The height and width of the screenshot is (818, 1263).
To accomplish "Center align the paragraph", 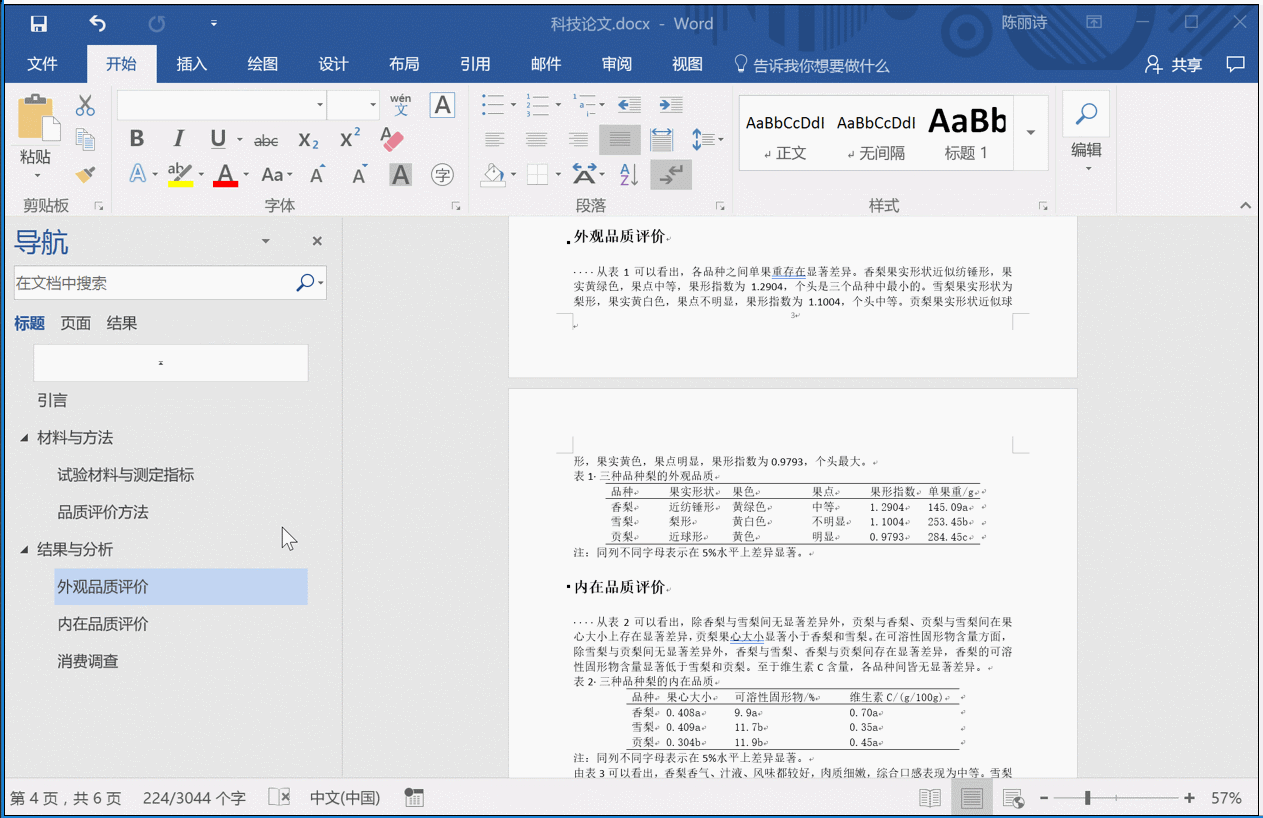I will click(536, 140).
